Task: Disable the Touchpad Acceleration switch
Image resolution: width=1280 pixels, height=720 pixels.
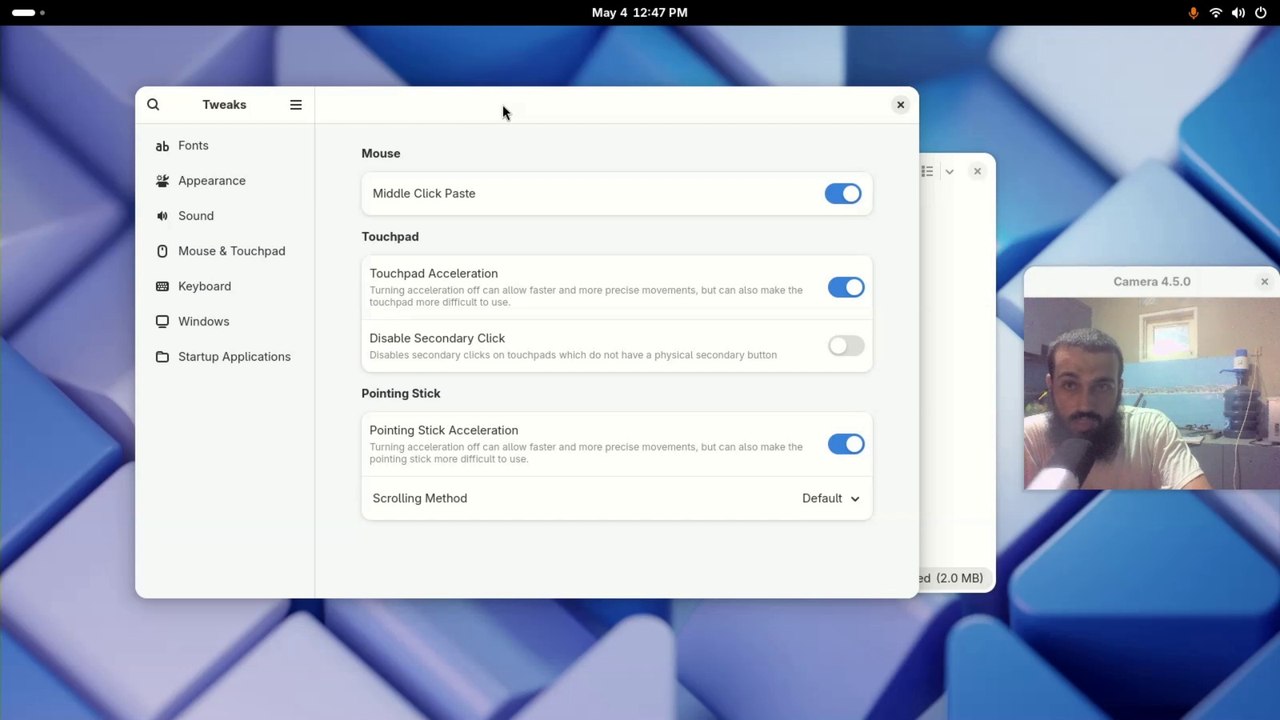Action: [846, 288]
